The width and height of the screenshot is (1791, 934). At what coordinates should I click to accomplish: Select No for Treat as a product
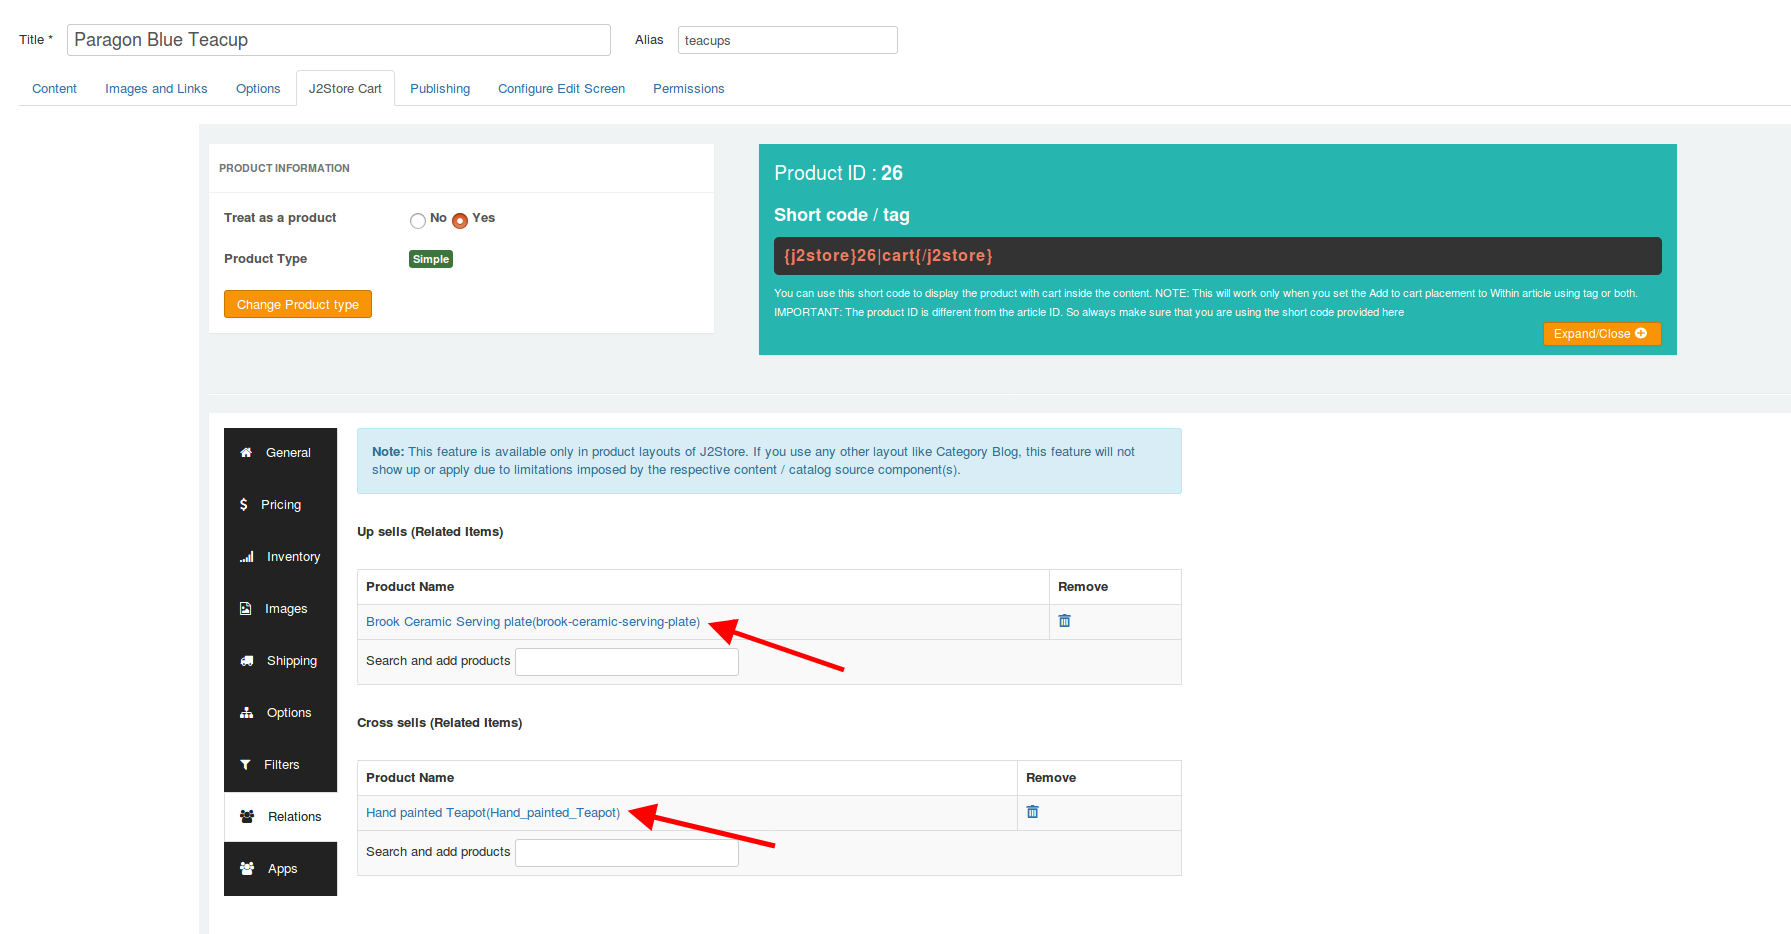(x=418, y=220)
